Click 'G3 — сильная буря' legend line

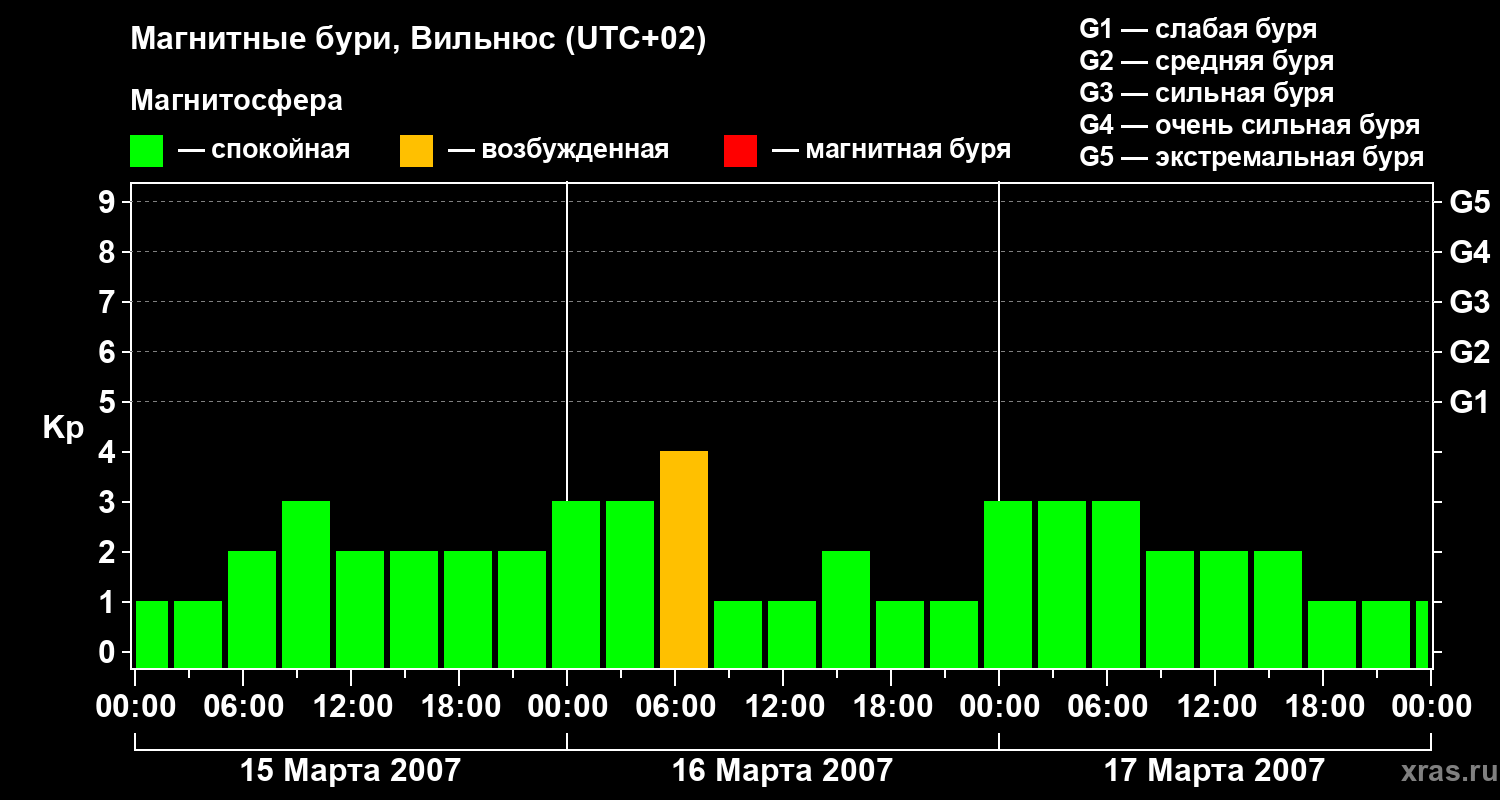point(1206,93)
